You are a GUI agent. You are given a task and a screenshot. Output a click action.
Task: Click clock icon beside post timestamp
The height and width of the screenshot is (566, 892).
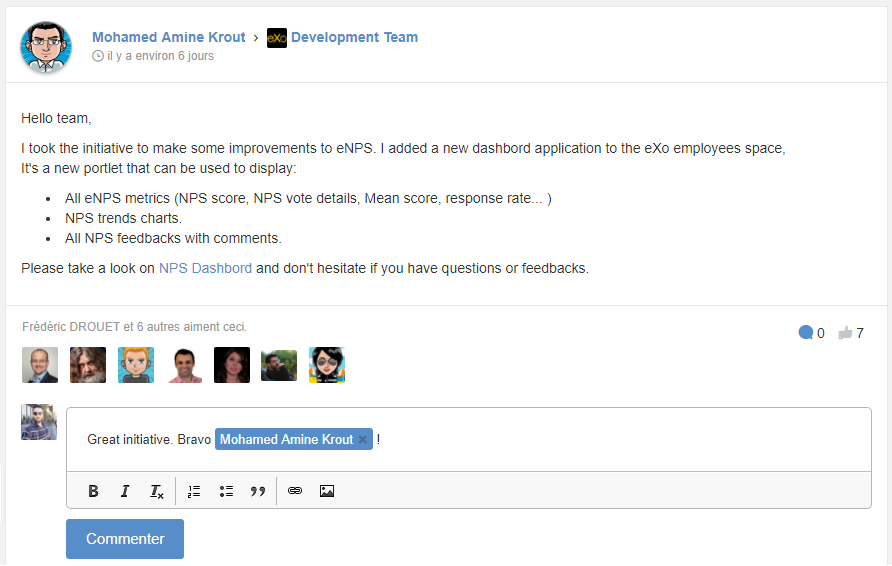pyautogui.click(x=98, y=56)
